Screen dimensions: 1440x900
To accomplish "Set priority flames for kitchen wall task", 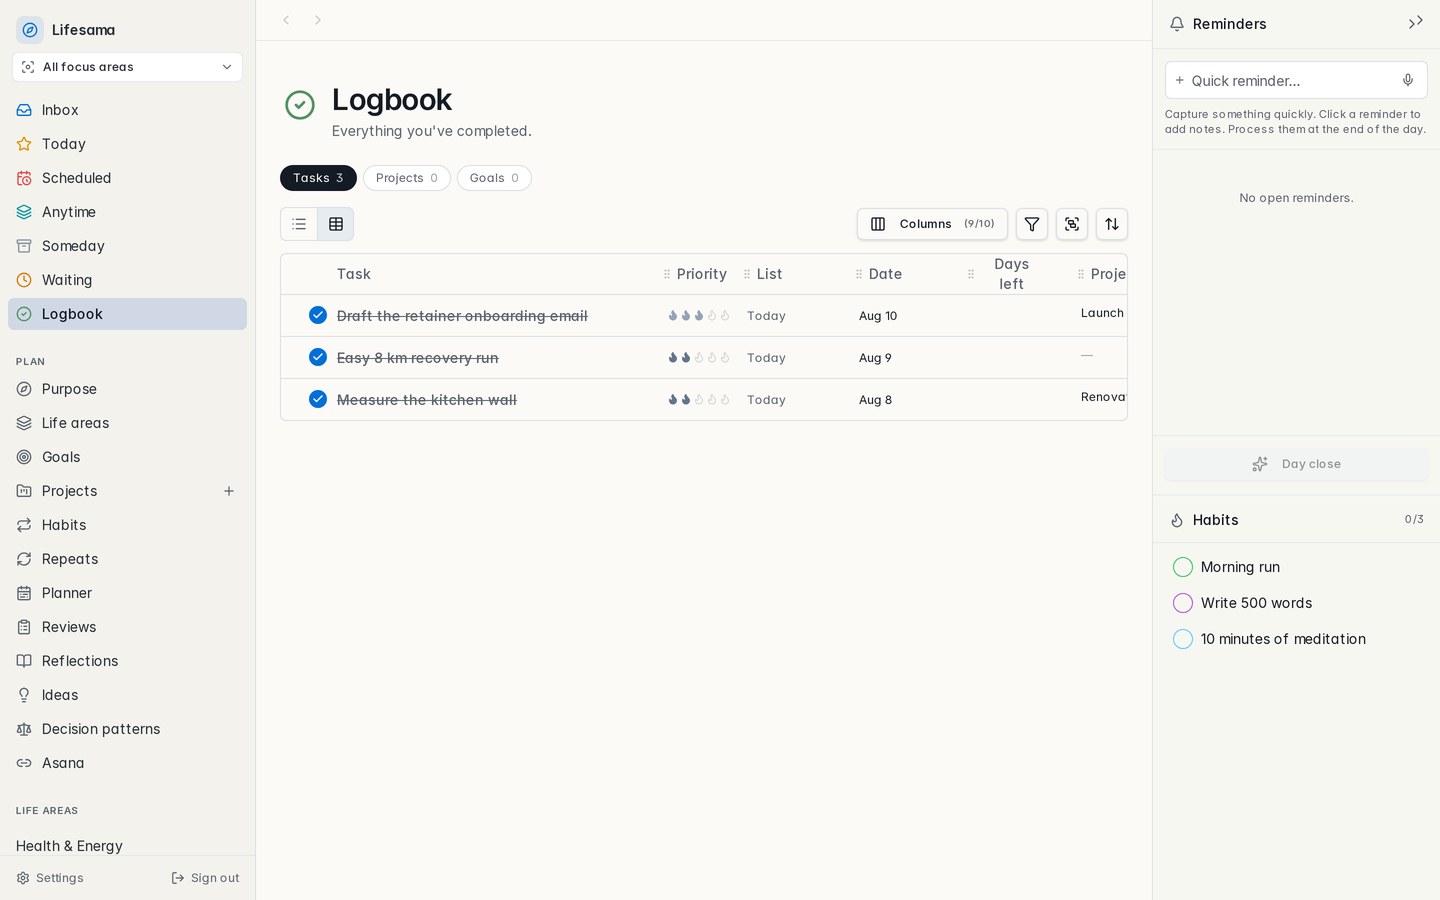I will point(699,399).
